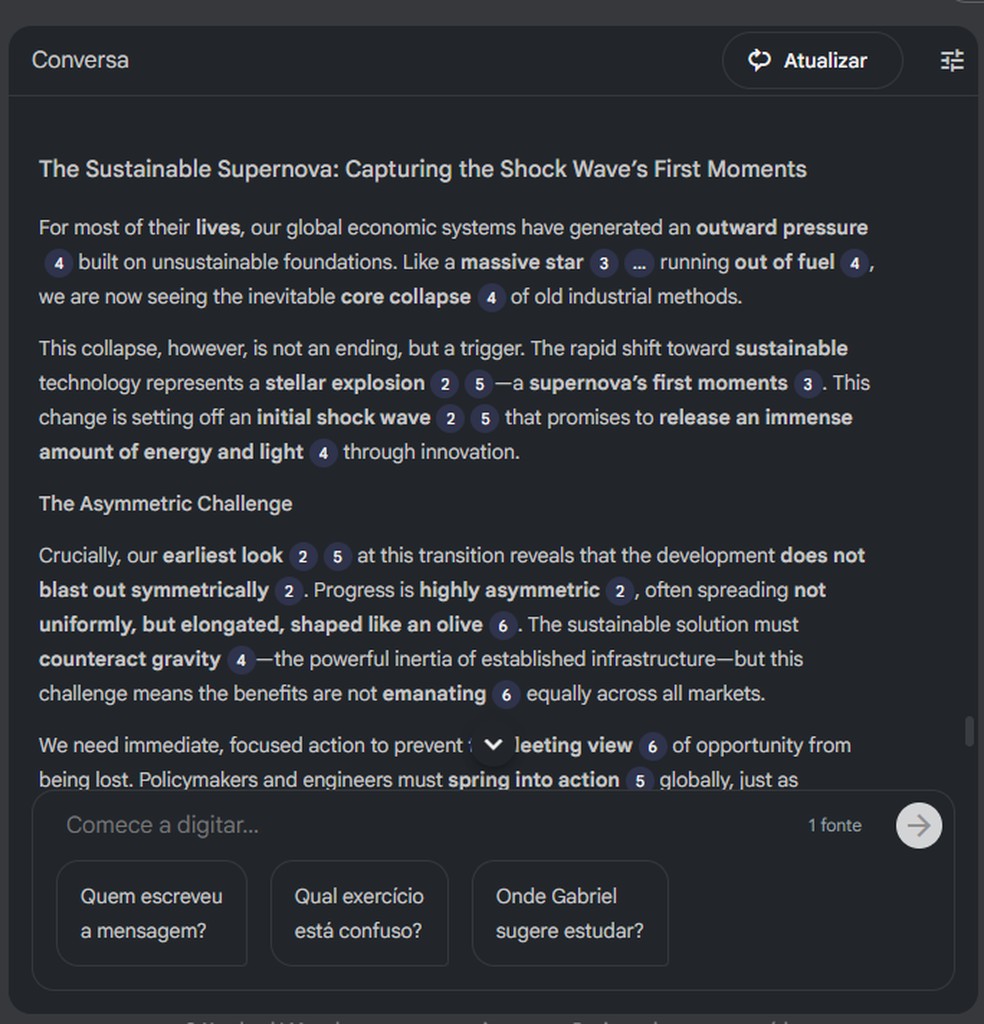Open citation 5 after initial shock wave
This screenshot has width=984, height=1024.
click(x=484, y=418)
